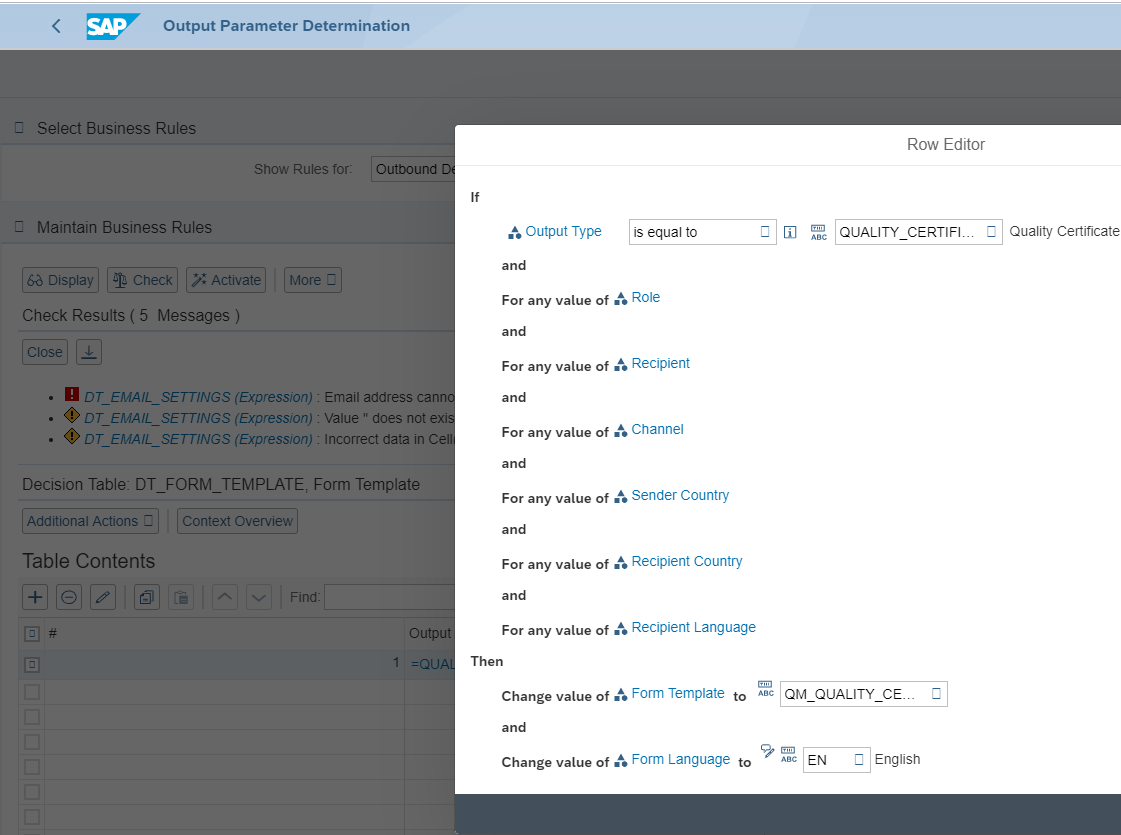
Task: Click the Form Language result link
Action: click(x=681, y=759)
